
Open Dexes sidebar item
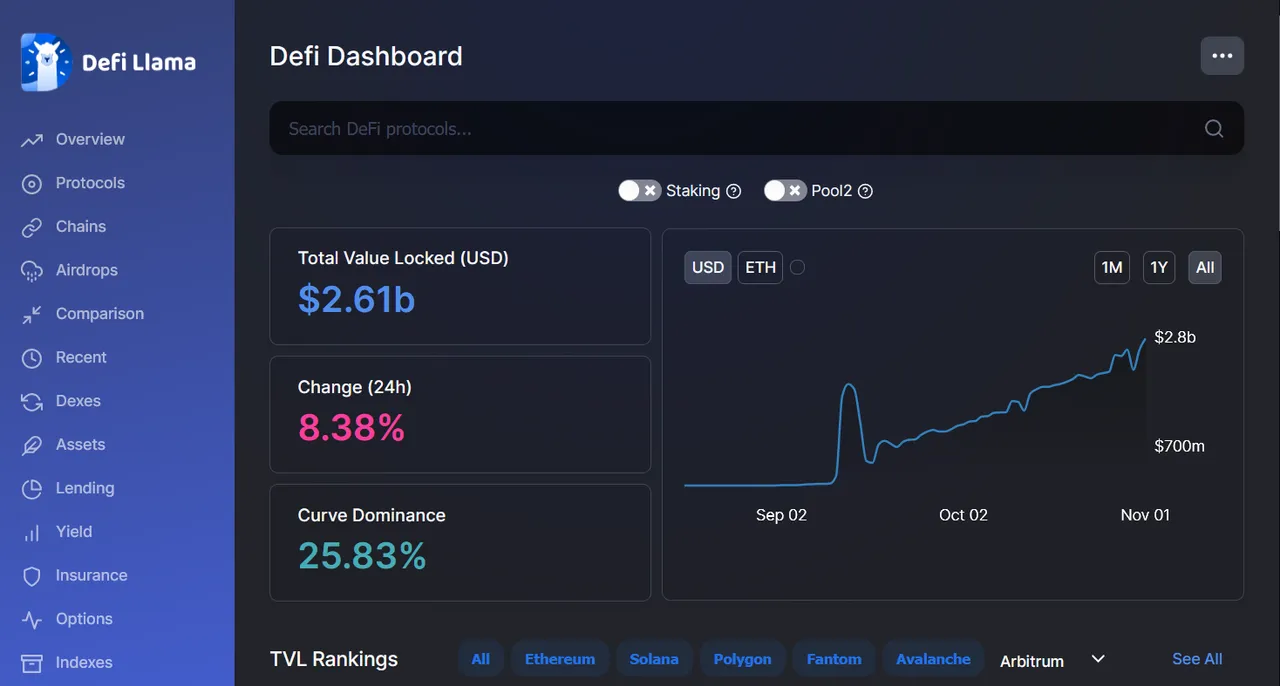pos(78,401)
